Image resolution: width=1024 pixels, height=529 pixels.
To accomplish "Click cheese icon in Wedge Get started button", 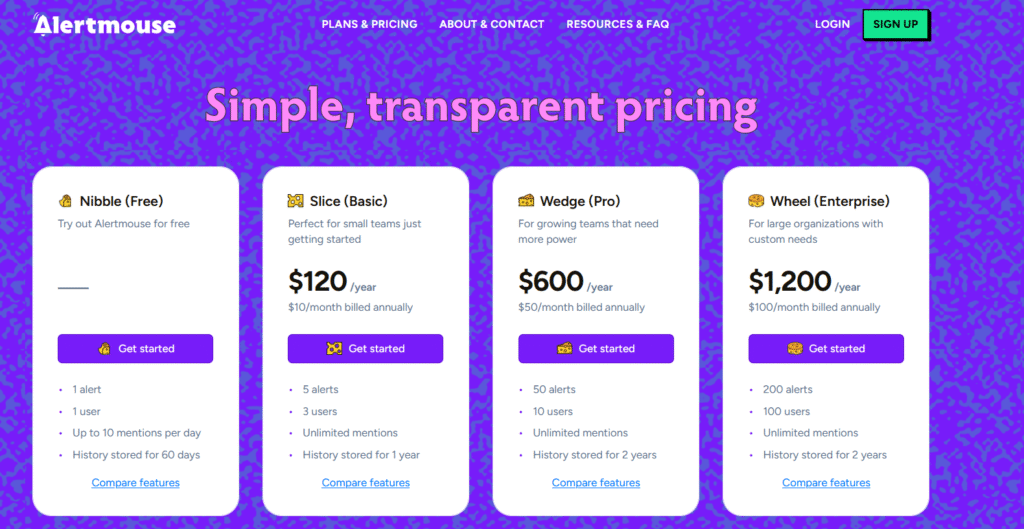I will coord(565,349).
